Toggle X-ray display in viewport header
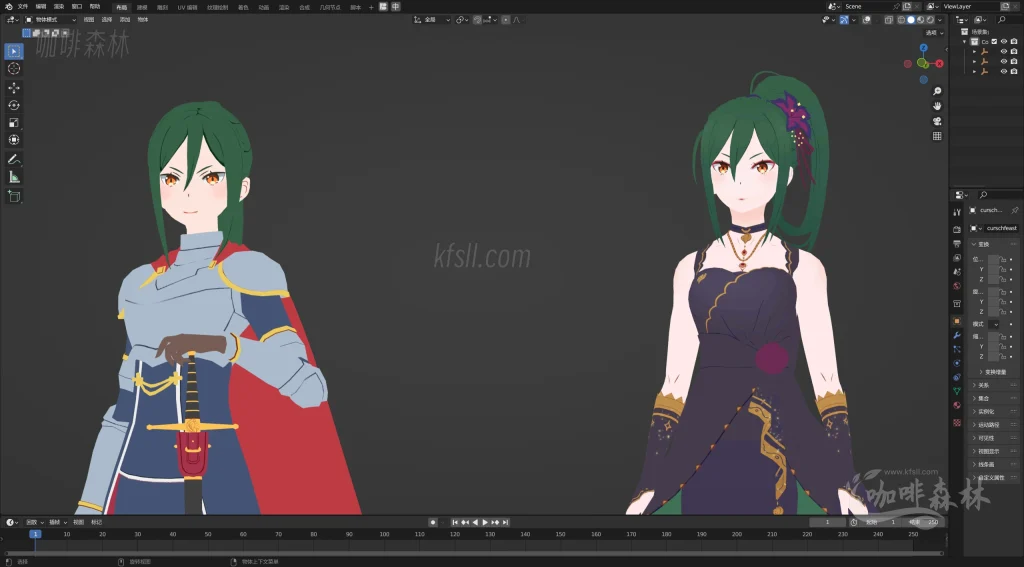Viewport: 1024px width, 567px height. pos(889,20)
